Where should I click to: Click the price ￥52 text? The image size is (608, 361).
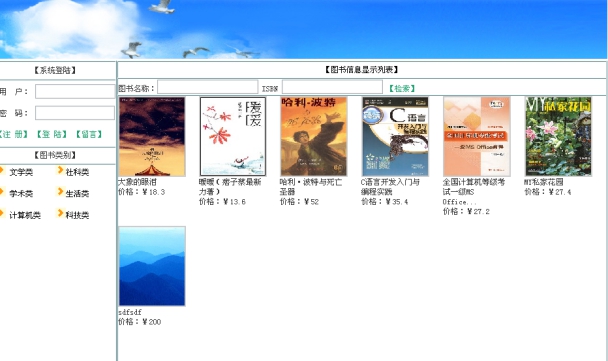299,202
